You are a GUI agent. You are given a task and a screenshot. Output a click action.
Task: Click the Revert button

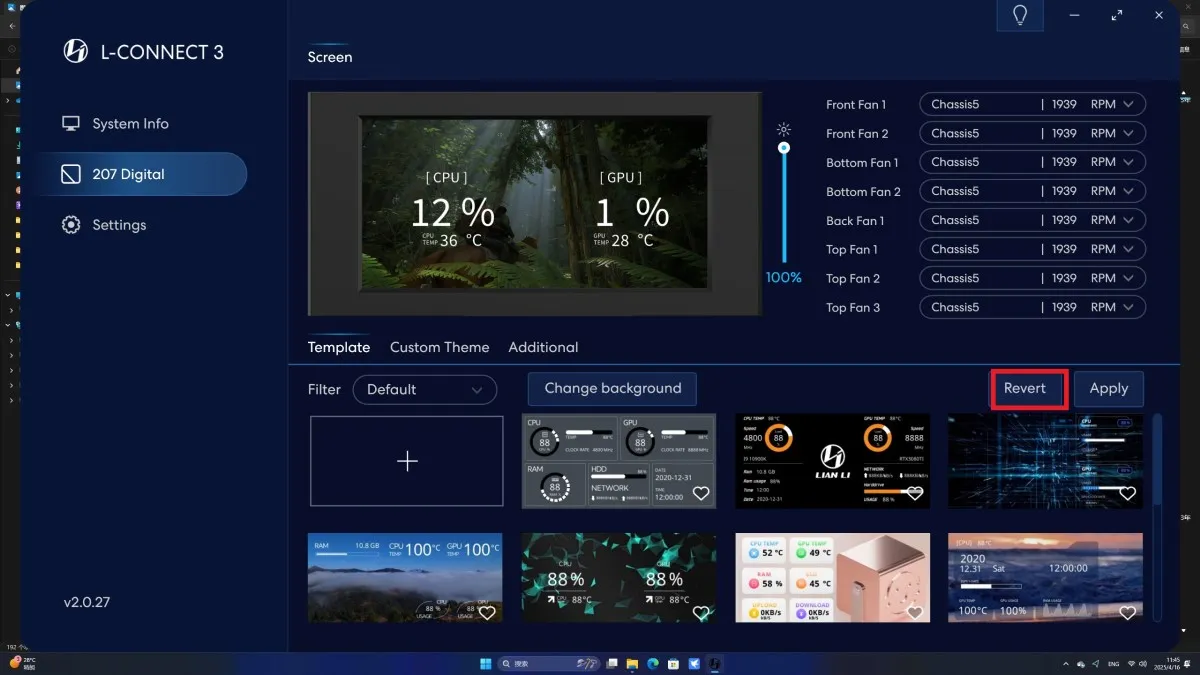1025,388
